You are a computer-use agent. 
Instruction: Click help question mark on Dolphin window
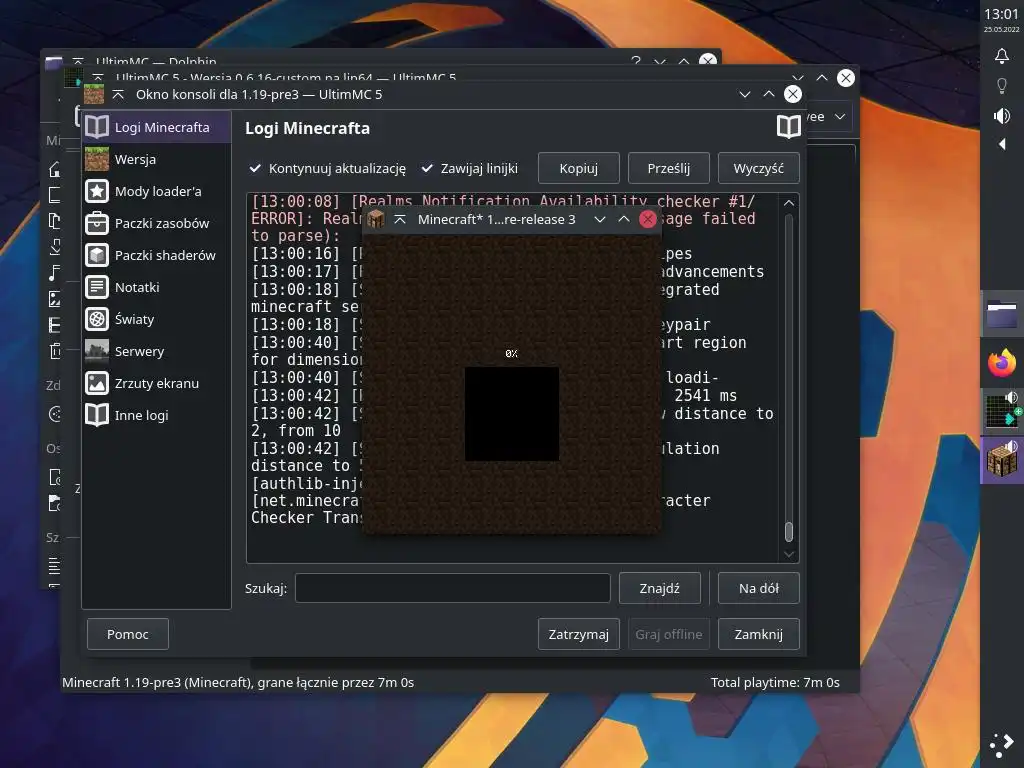(635, 61)
